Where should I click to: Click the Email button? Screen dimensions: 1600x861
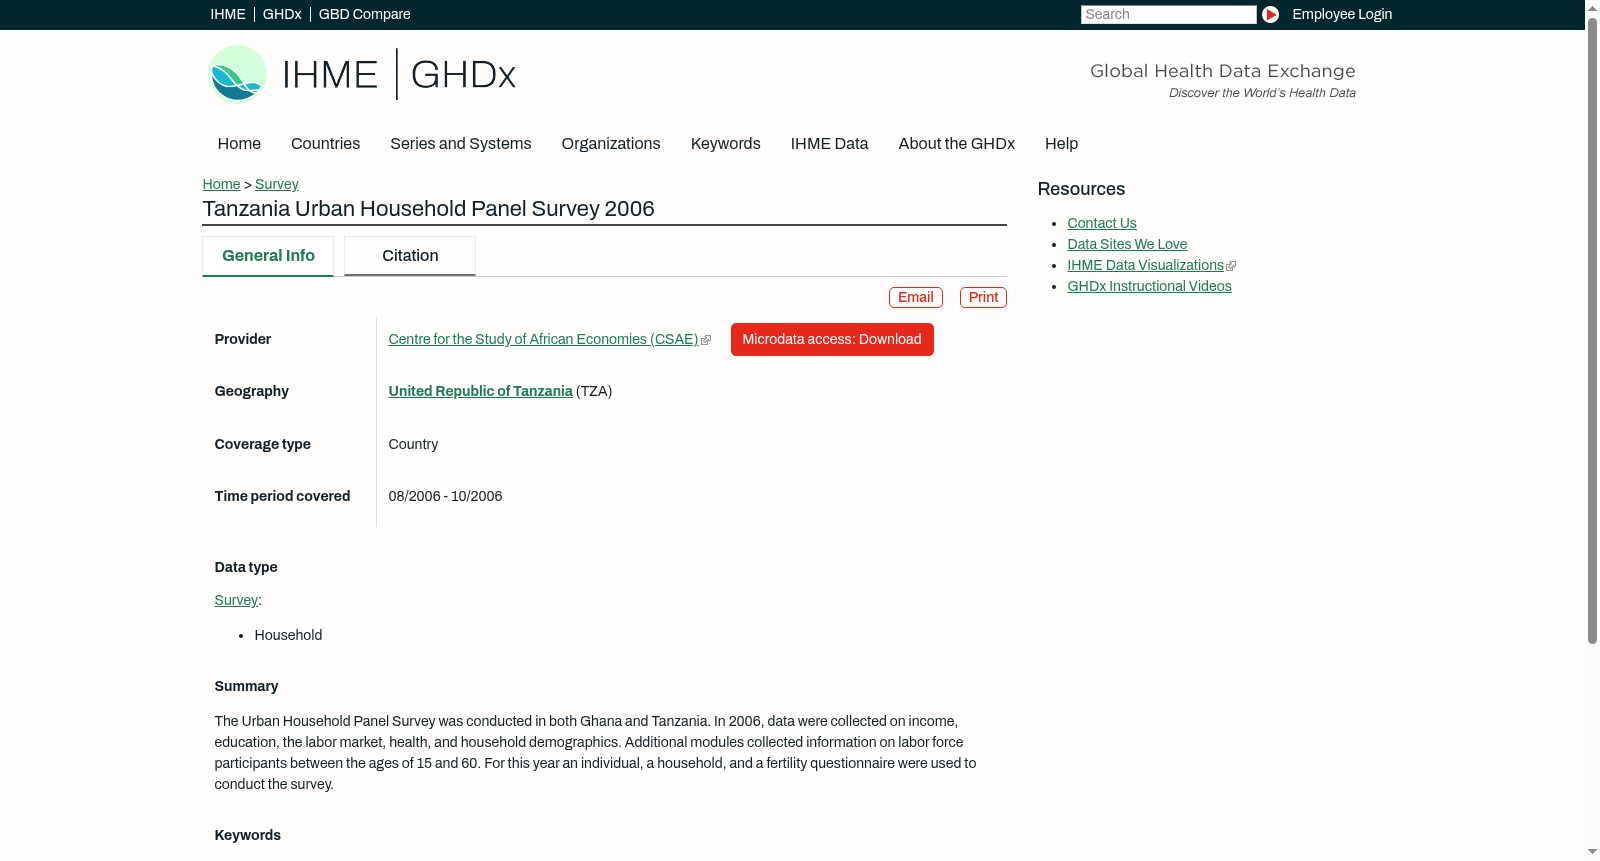pos(916,298)
